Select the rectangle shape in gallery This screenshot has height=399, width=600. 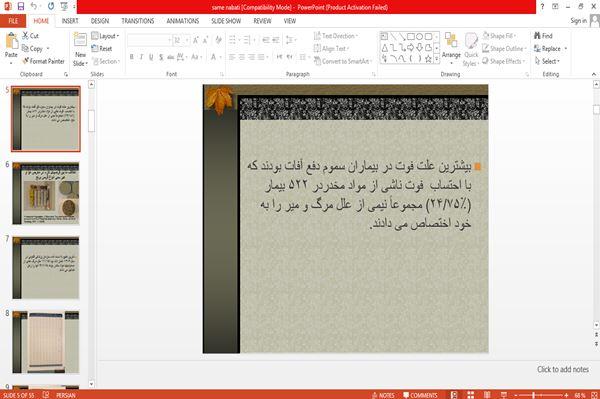pos(411,36)
